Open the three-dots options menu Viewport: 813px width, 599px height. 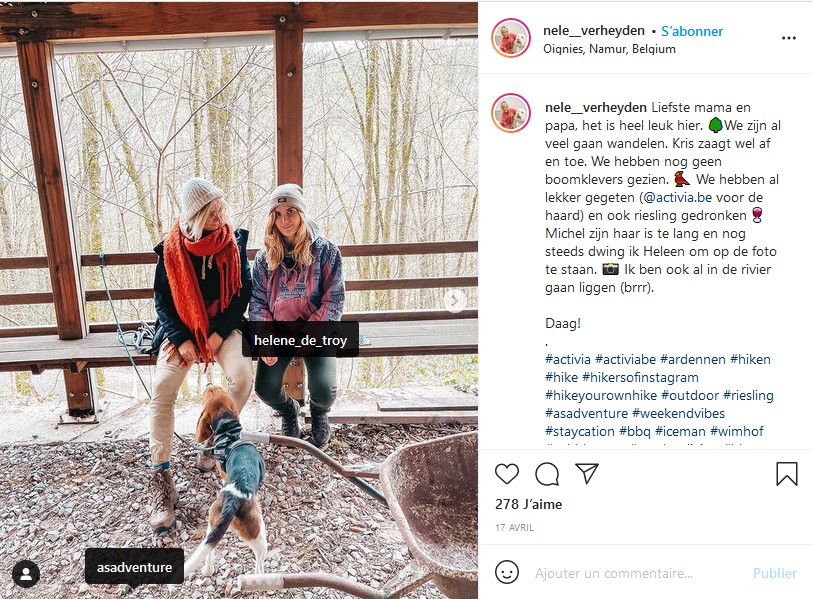point(789,38)
